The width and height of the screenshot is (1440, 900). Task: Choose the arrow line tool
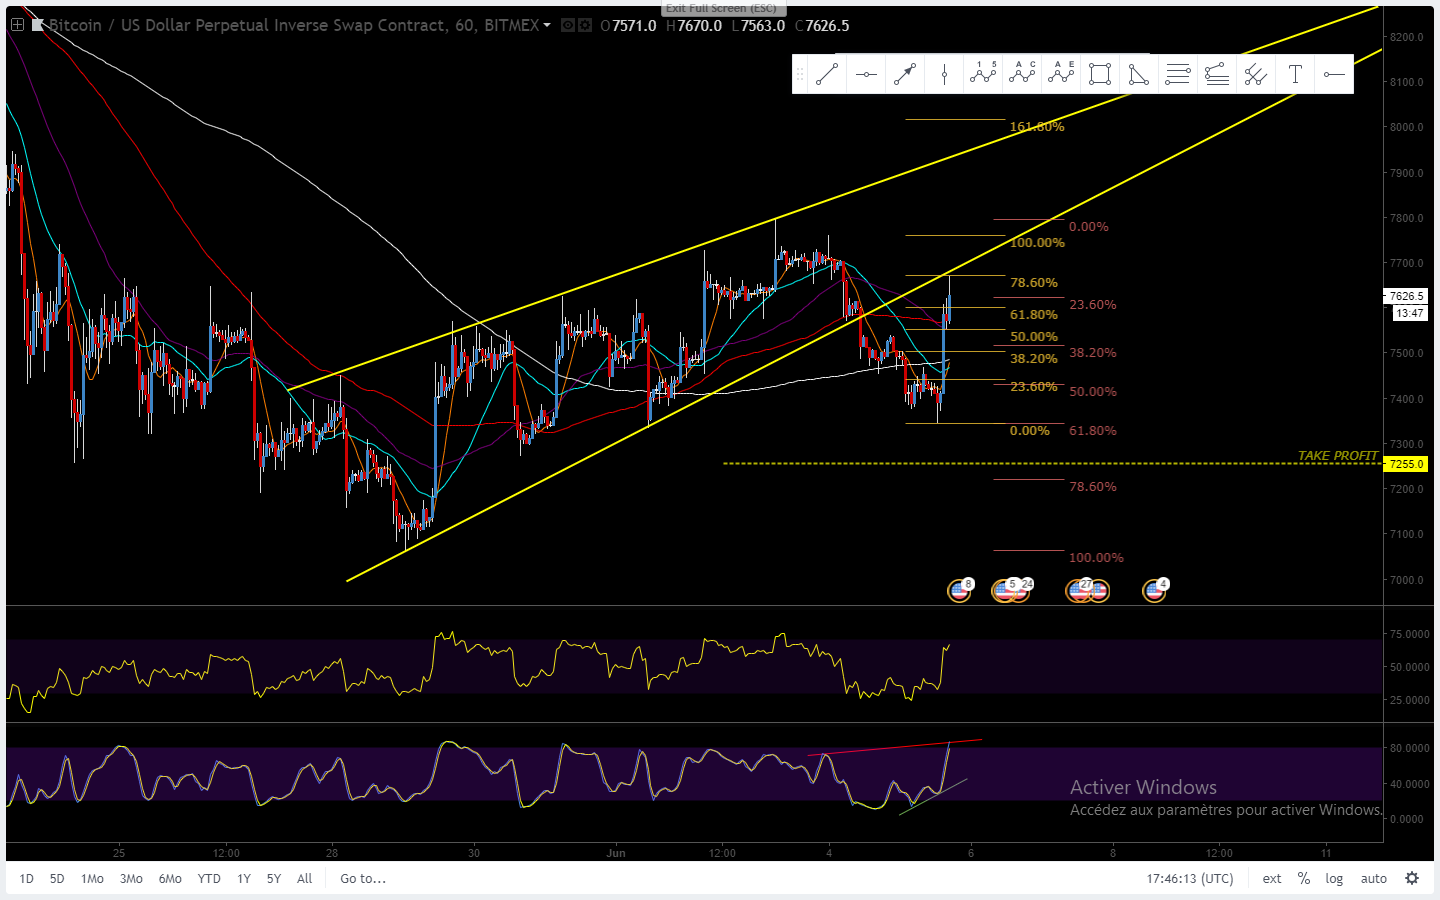coord(905,74)
